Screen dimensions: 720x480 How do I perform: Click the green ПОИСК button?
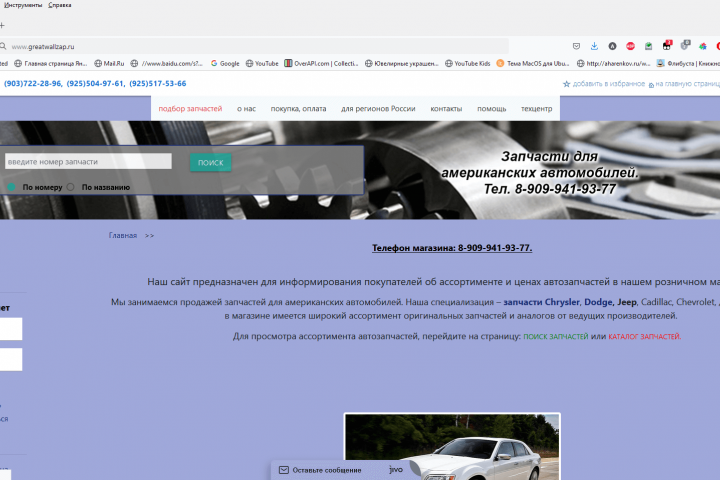click(211, 163)
